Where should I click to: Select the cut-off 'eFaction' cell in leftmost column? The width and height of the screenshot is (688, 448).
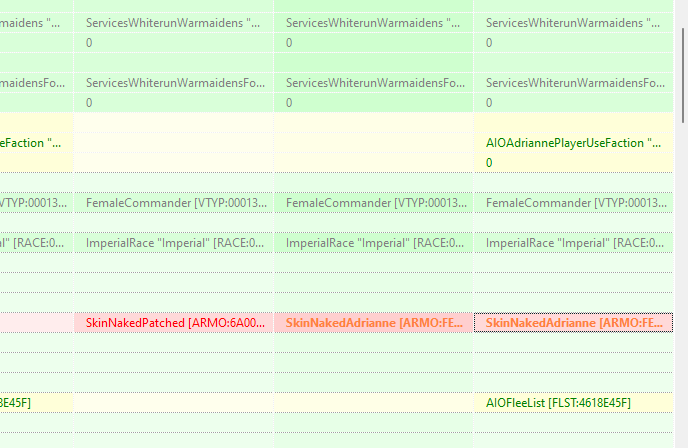coord(36,143)
